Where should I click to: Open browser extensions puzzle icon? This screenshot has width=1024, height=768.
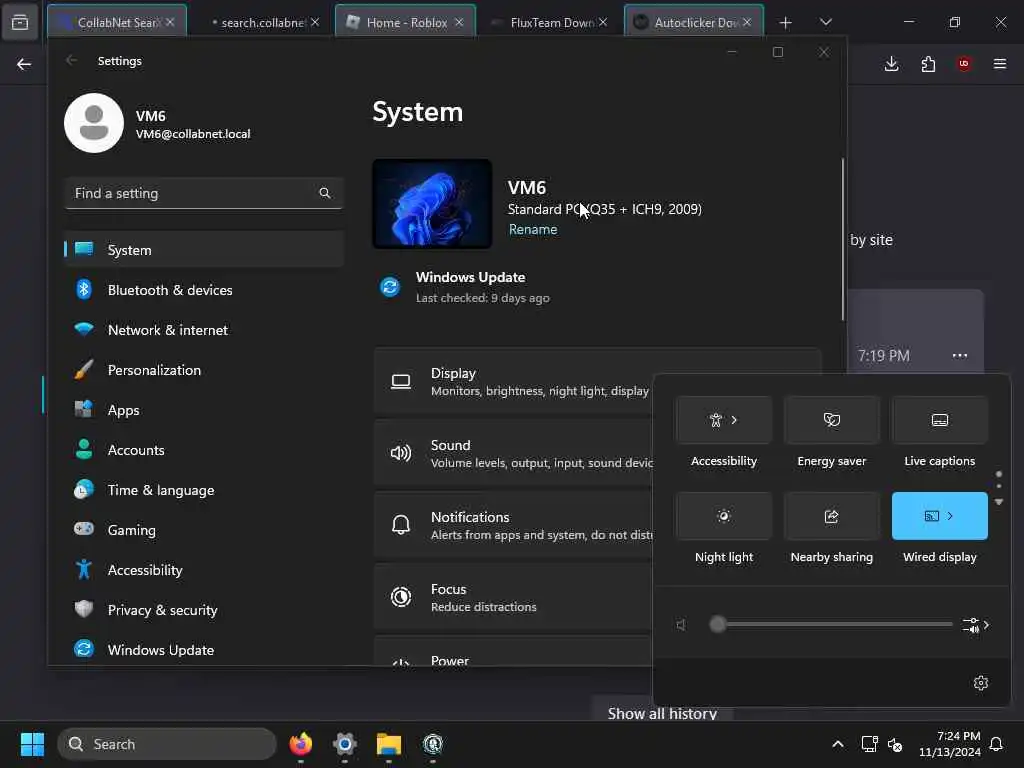coord(928,63)
